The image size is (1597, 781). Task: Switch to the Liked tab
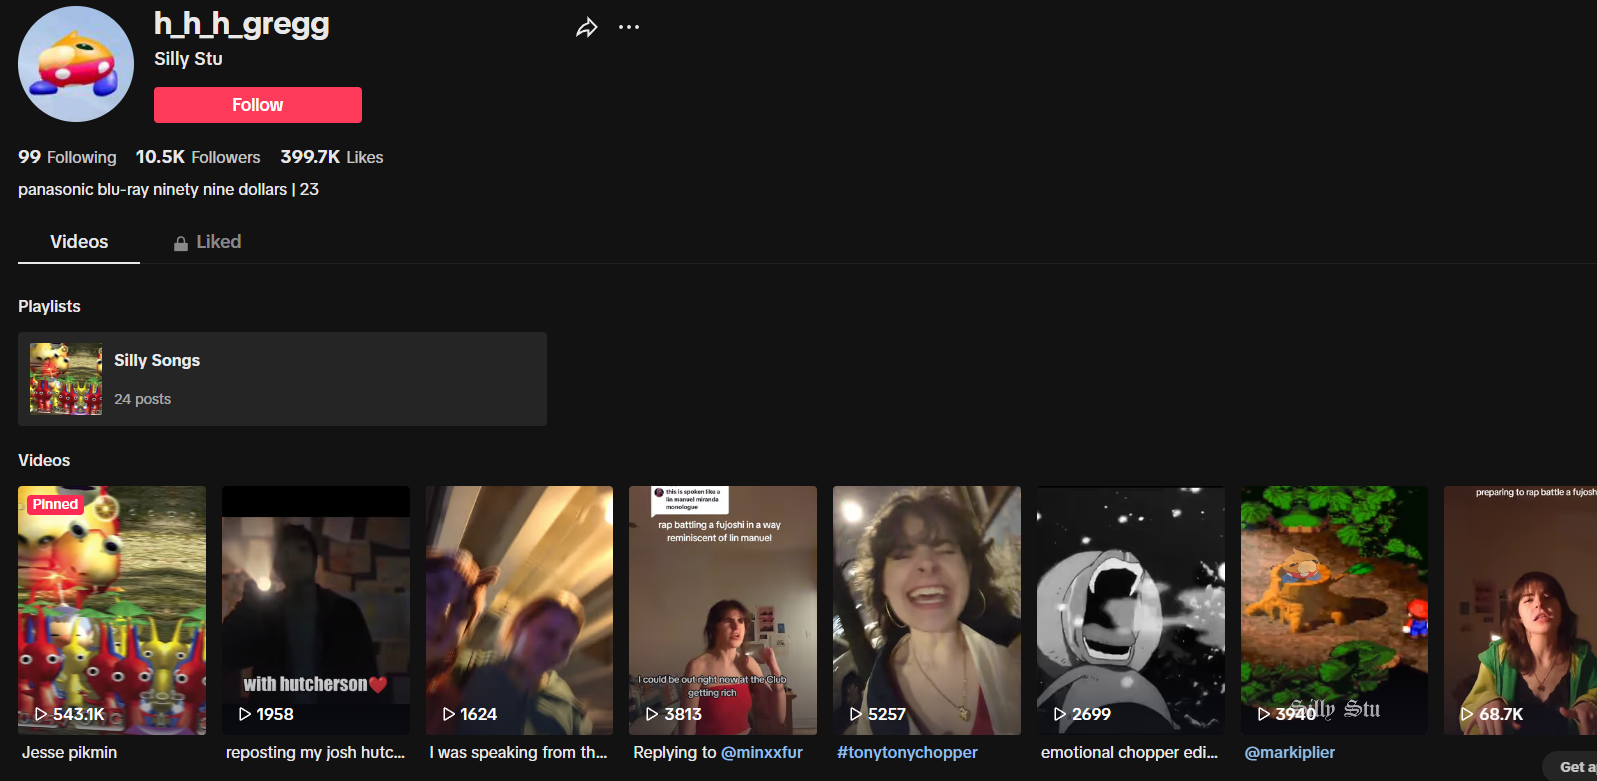[x=207, y=242]
